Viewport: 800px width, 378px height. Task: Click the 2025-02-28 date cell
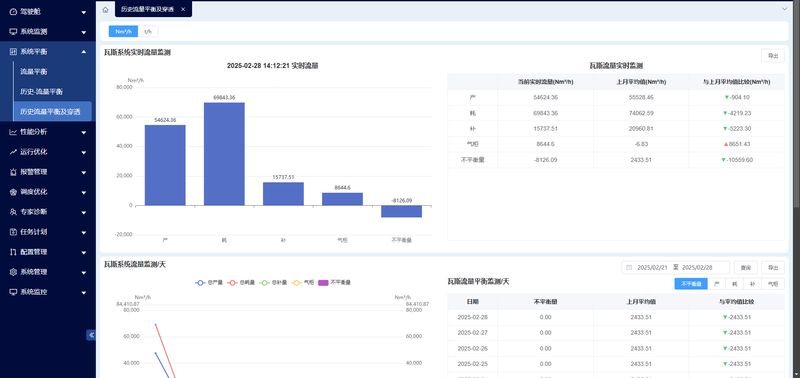(x=472, y=317)
